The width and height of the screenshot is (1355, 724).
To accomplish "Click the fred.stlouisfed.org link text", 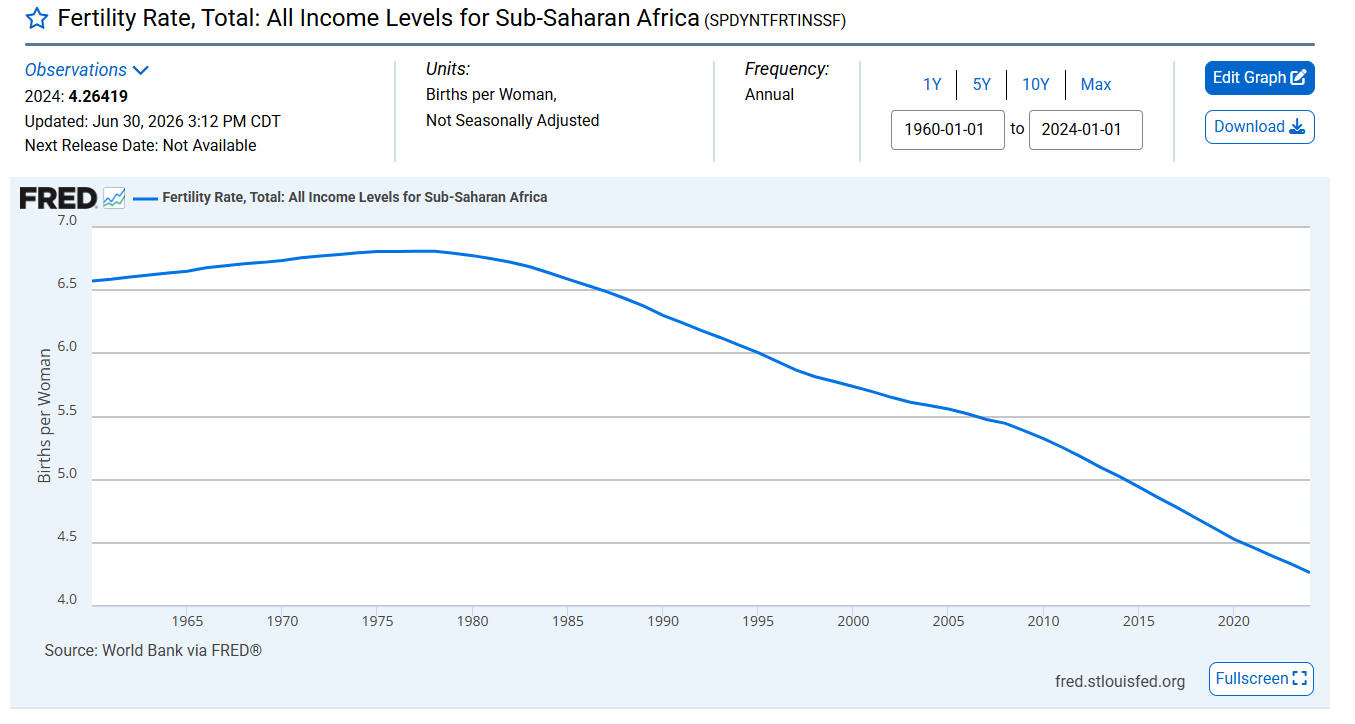I will coord(1120,681).
